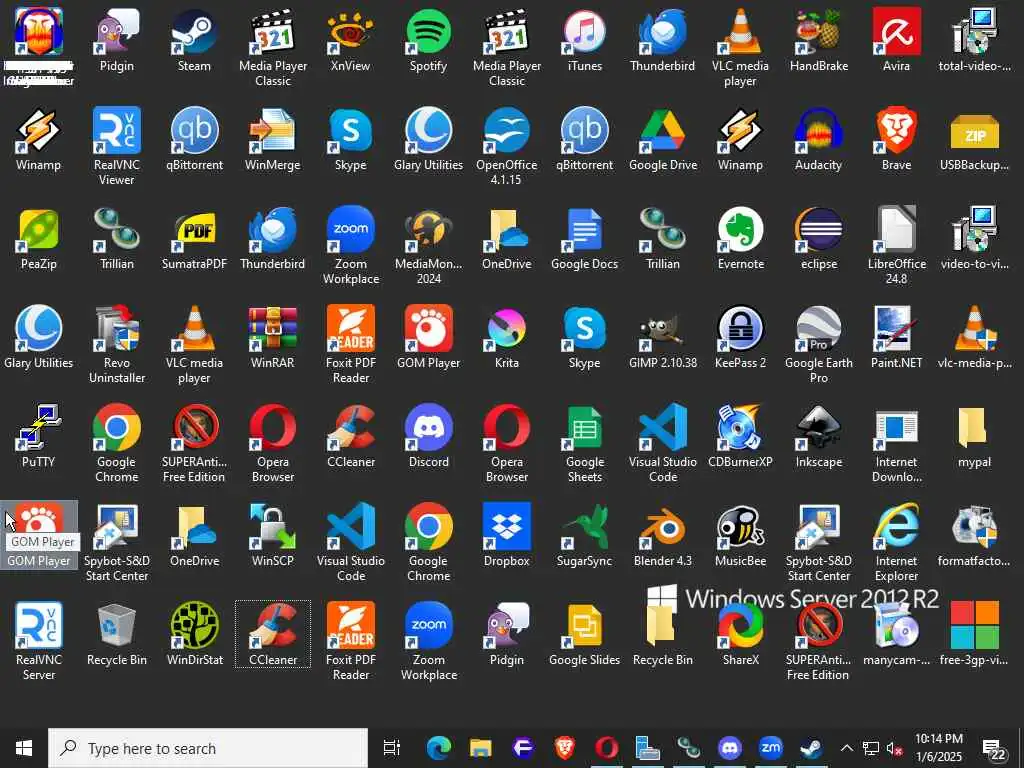Select the Google Earth Pro icon
The width and height of the screenshot is (1024, 768).
[x=818, y=345]
